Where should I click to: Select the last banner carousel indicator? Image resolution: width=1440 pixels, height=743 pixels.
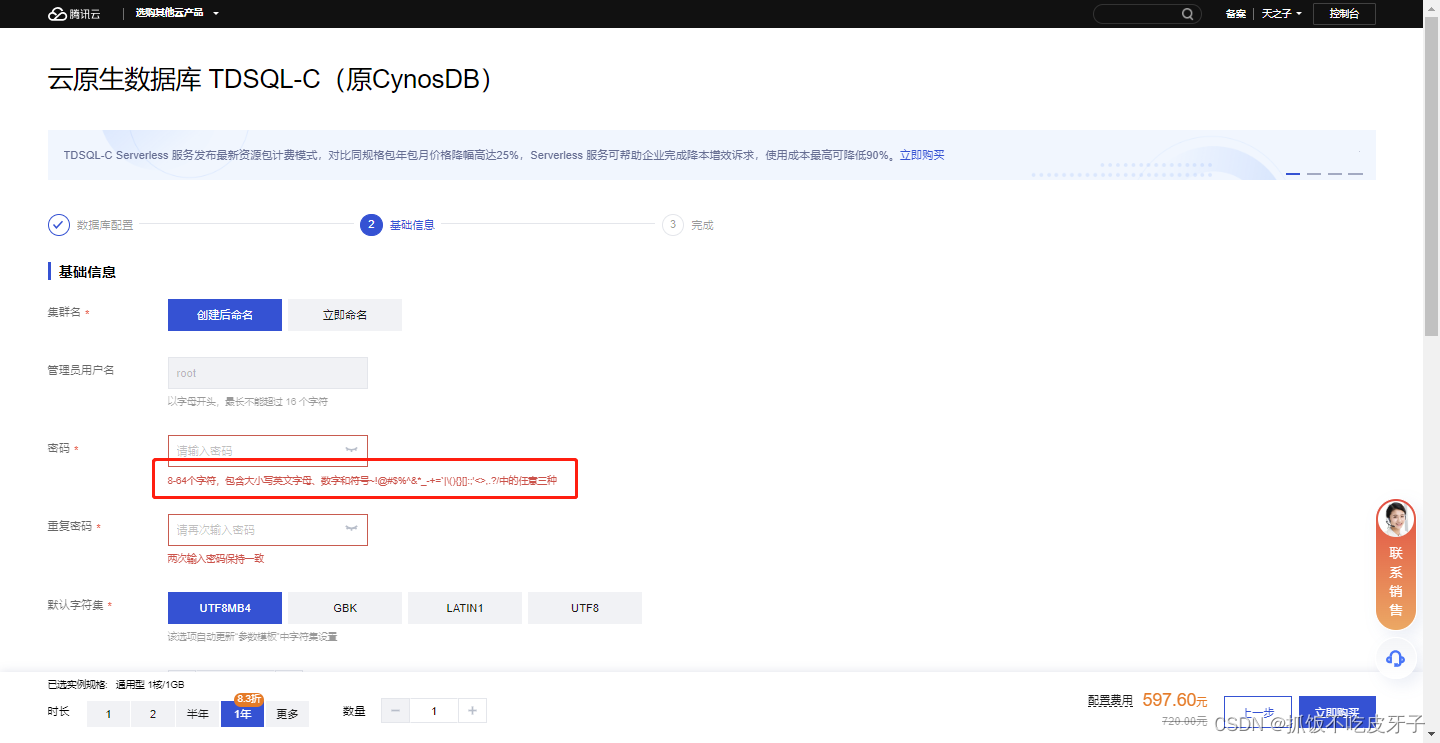click(1356, 174)
